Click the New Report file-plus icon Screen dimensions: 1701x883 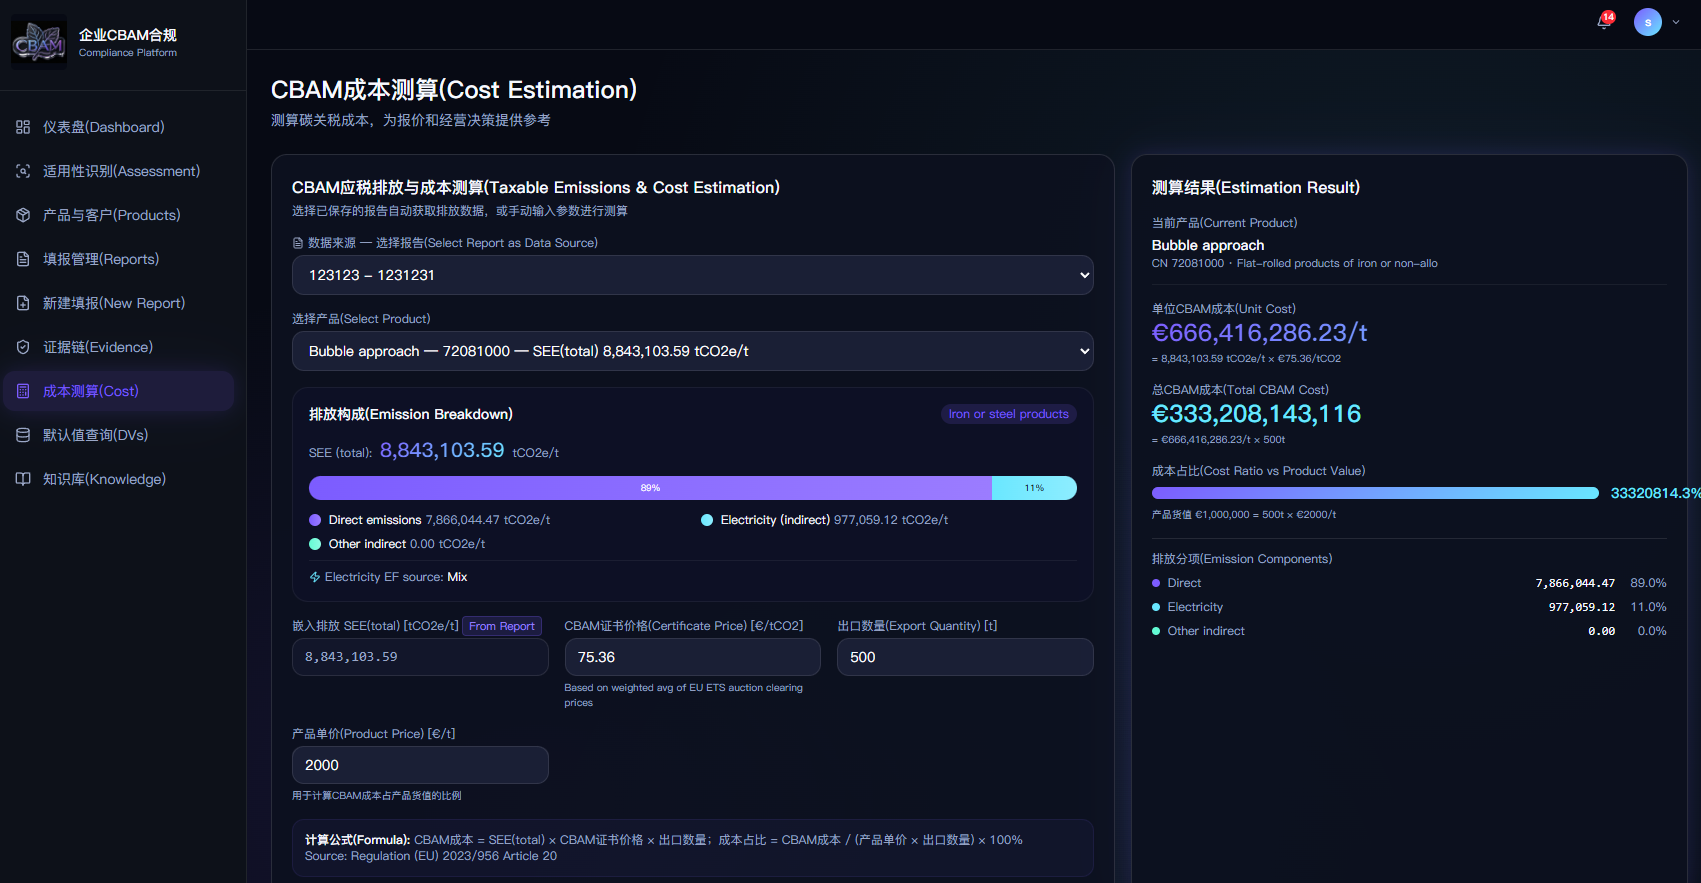(23, 303)
